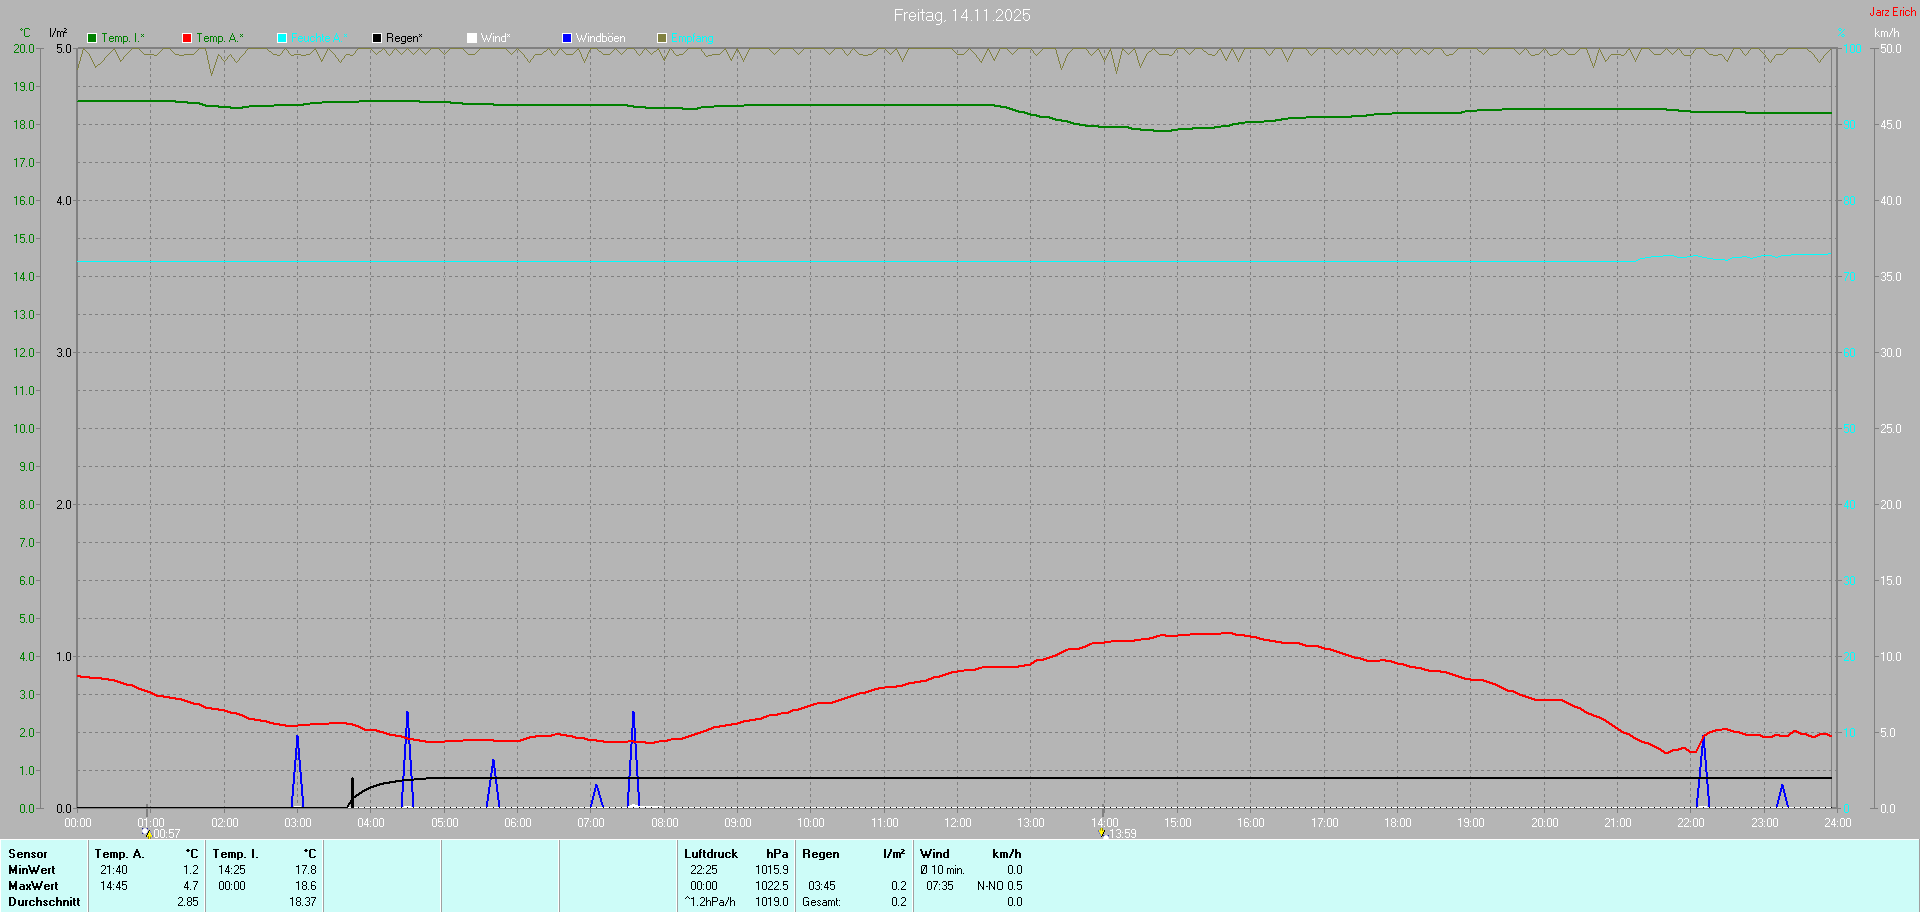This screenshot has height=912, width=1920.
Task: Click the blue Windböen legend square
Action: point(567,38)
